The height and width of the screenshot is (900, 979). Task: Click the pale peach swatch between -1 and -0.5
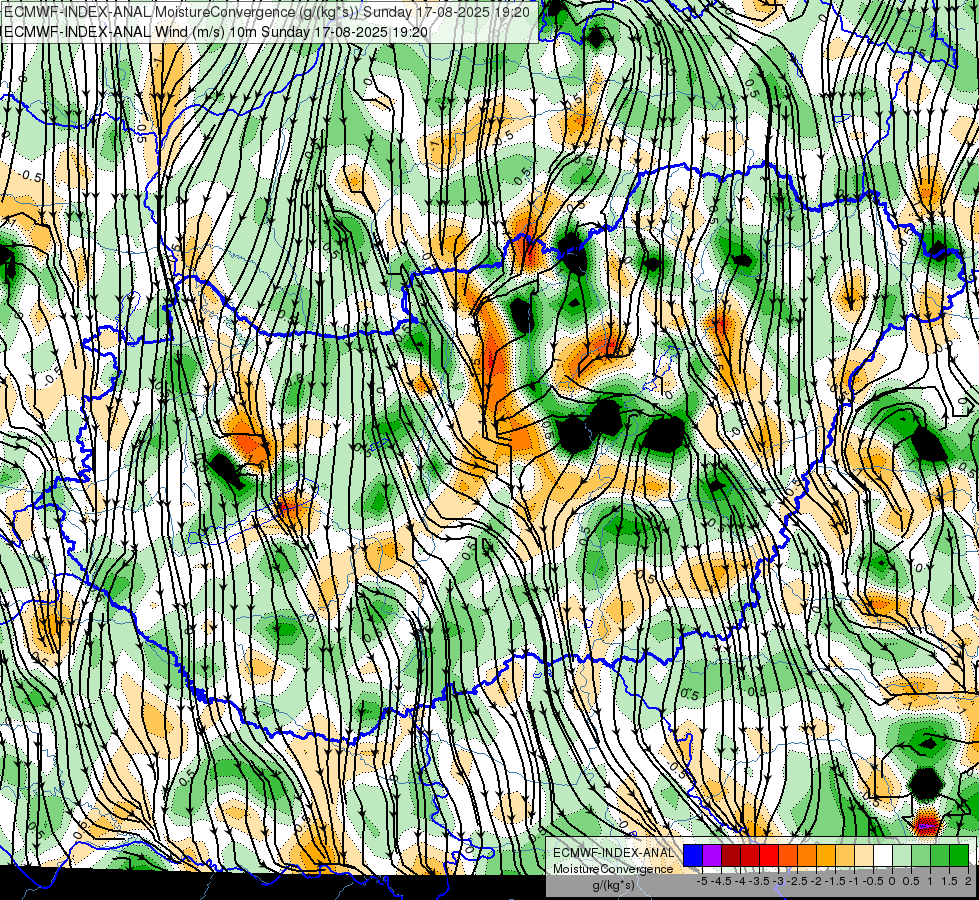pos(863,856)
